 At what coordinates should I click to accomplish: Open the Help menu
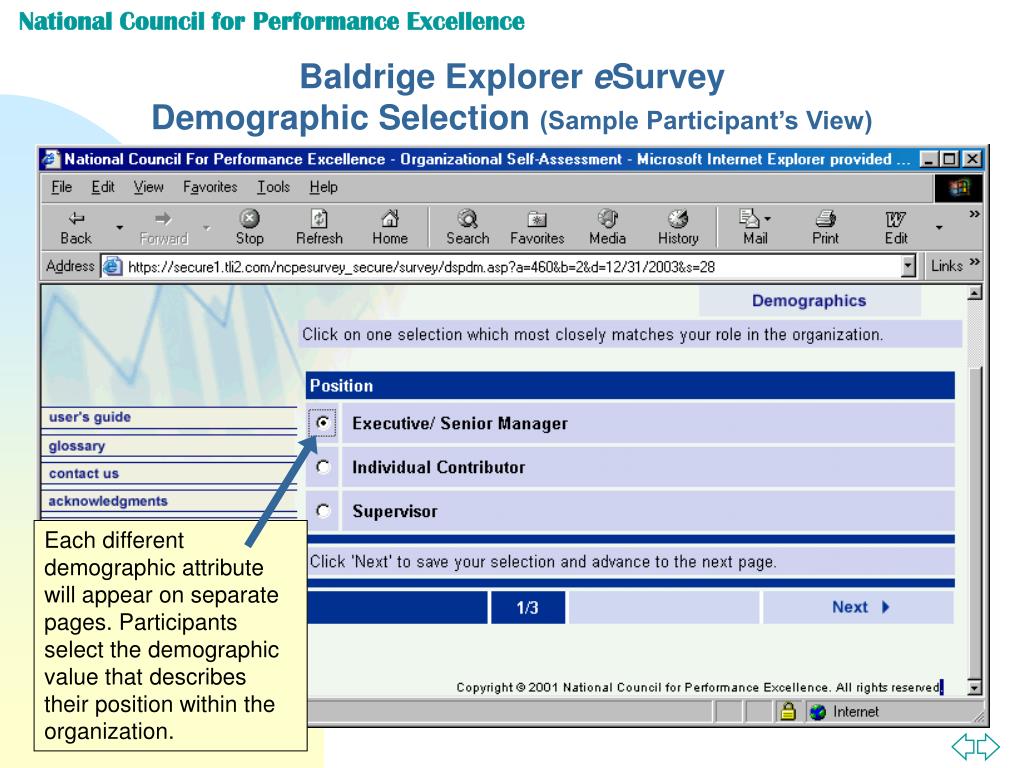point(323,187)
